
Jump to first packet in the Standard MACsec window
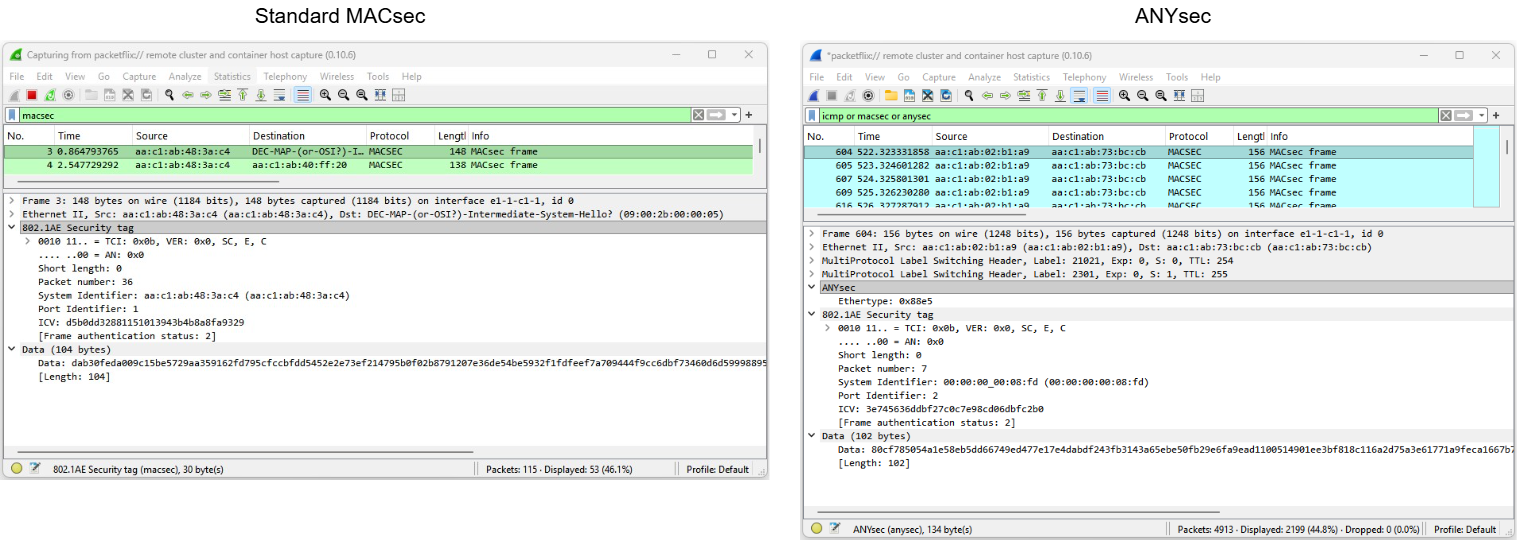(243, 95)
